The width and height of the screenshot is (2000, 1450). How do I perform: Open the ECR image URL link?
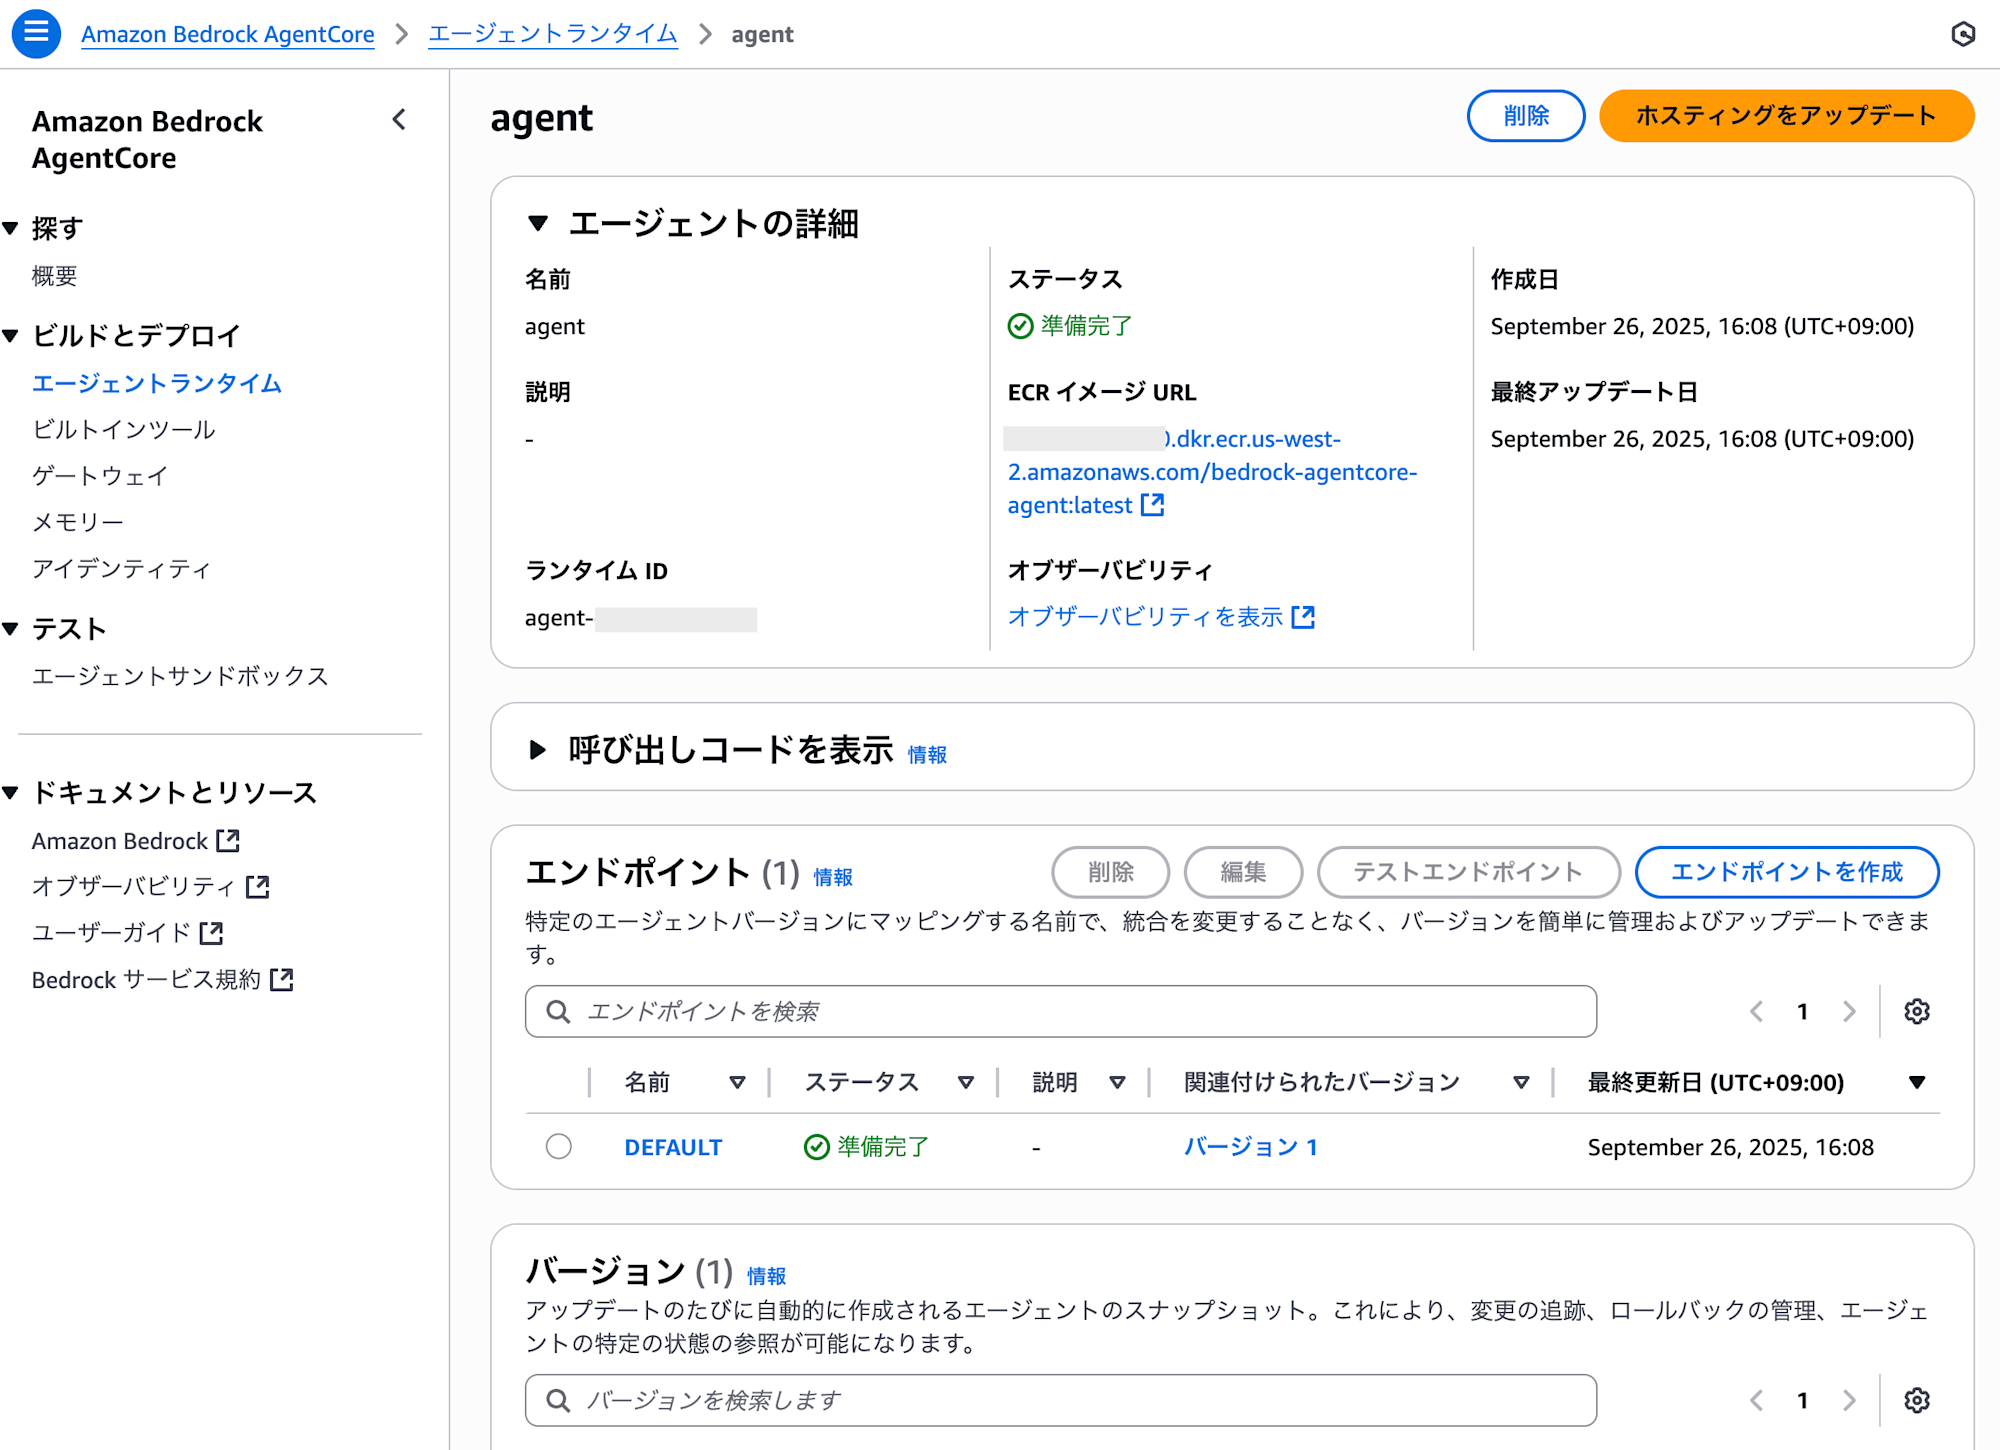click(x=1211, y=472)
